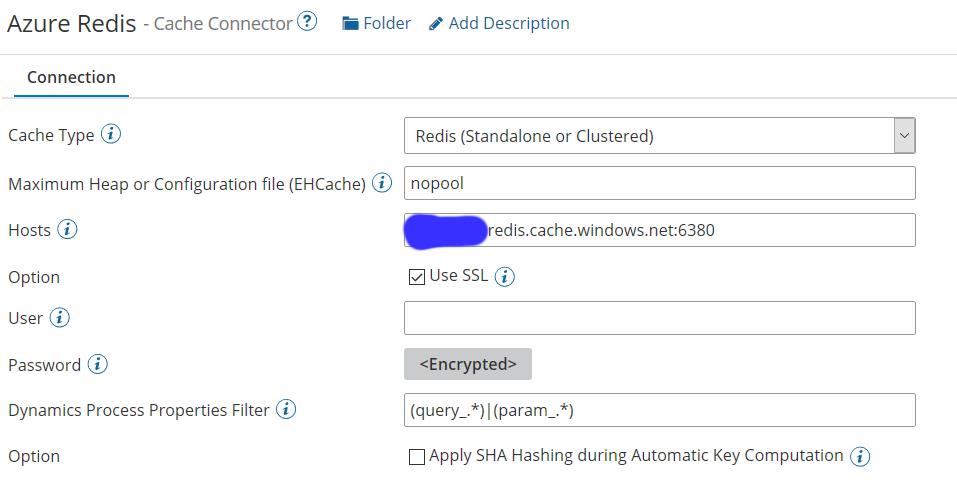Click into the Hosts input field
This screenshot has width=957, height=482.
(x=660, y=230)
